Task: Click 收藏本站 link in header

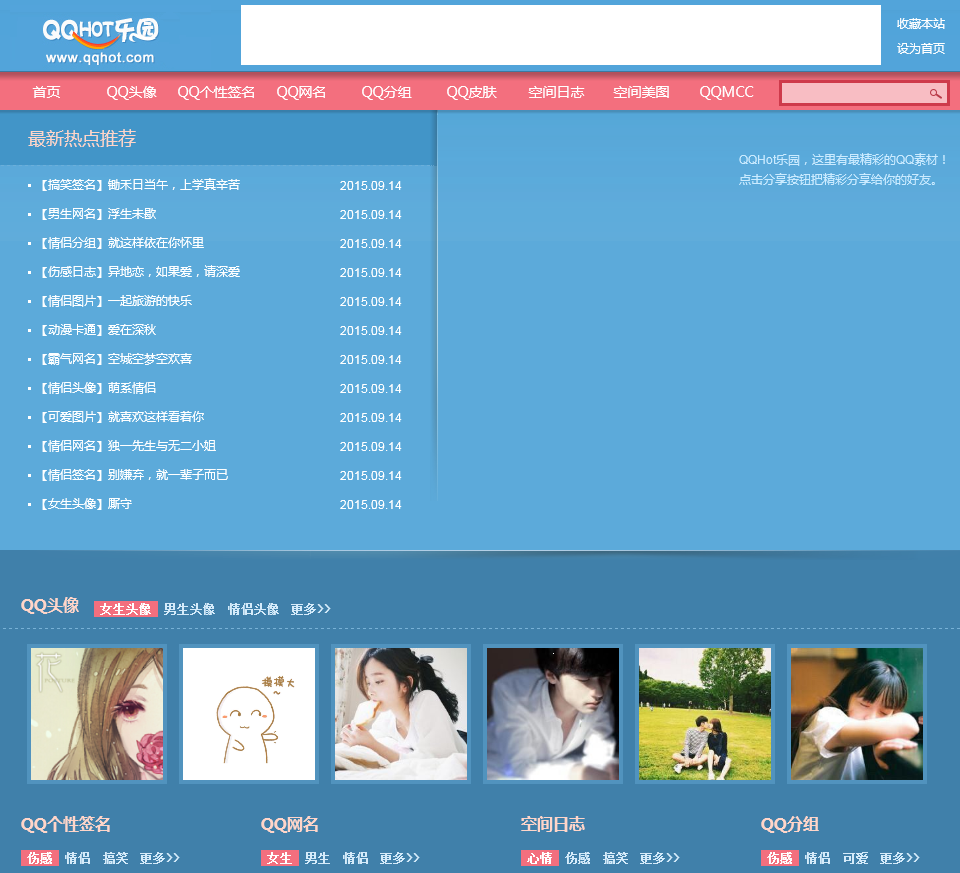Action: coord(920,24)
